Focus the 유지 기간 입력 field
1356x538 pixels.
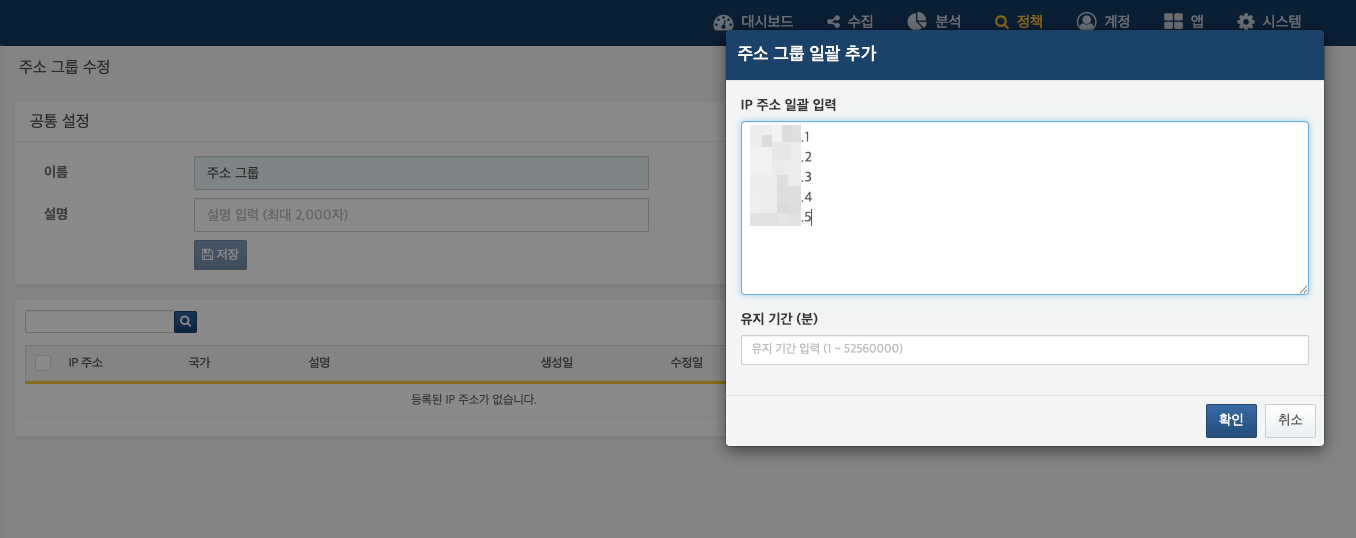pos(1025,350)
